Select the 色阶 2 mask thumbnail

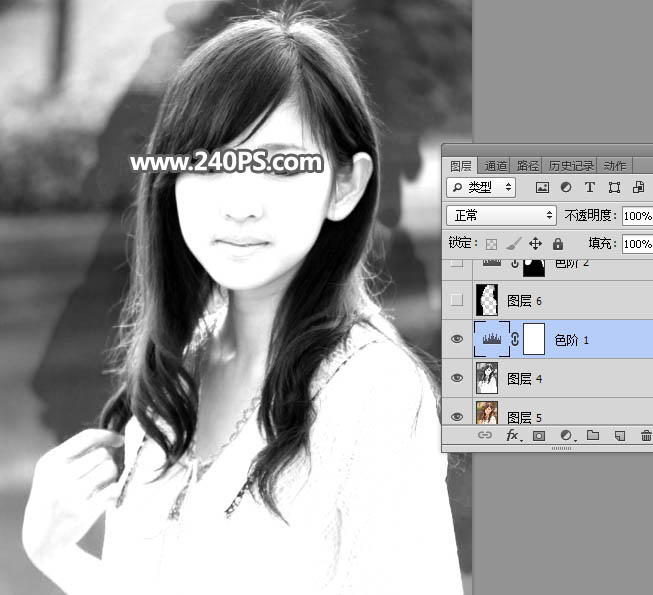[534, 267]
